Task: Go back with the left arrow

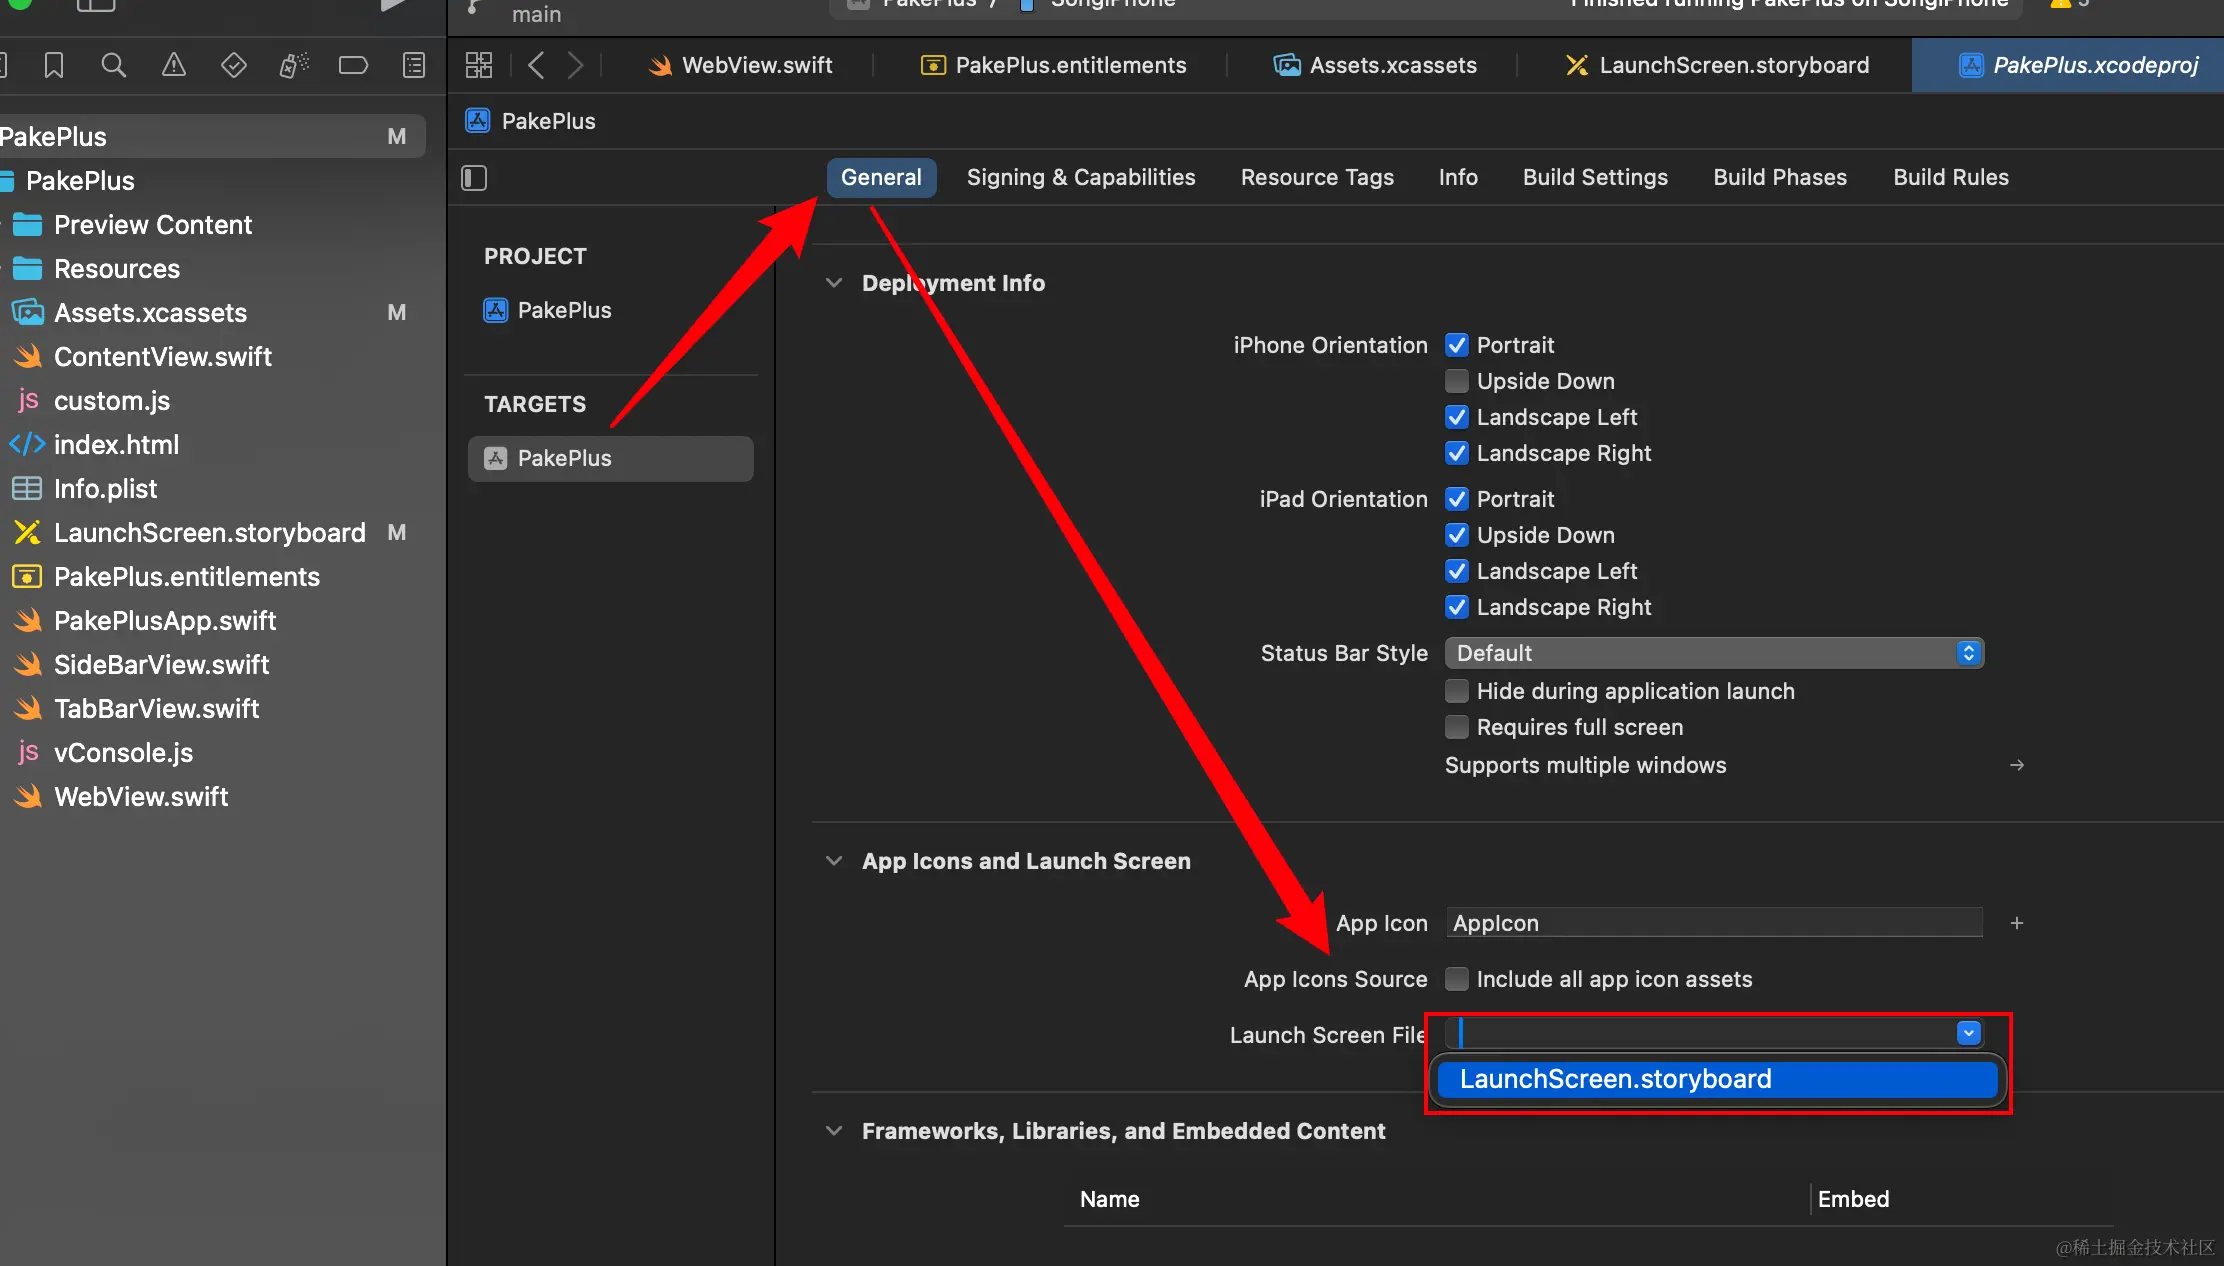Action: tap(536, 66)
